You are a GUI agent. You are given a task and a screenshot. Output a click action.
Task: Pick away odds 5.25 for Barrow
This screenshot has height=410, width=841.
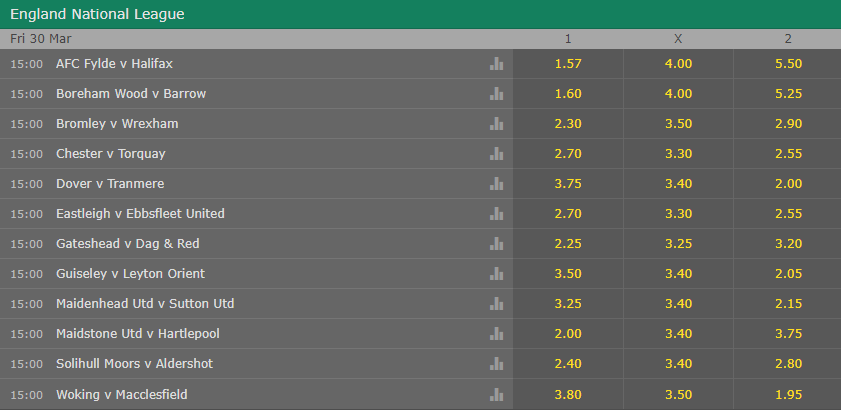(x=787, y=94)
